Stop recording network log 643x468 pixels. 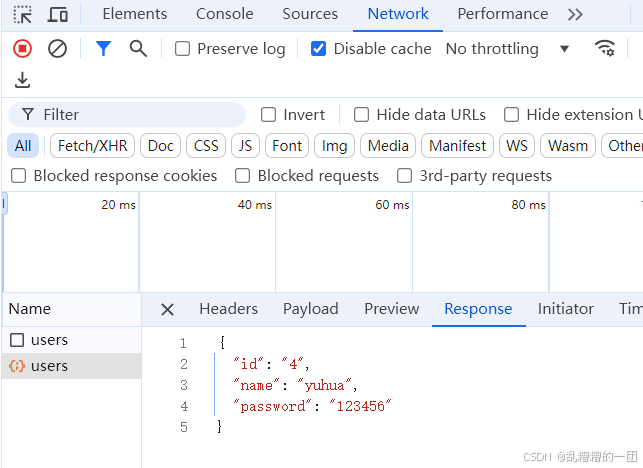23,49
